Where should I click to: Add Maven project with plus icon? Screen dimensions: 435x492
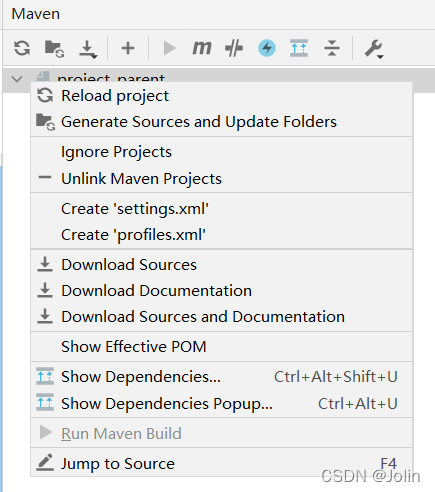click(128, 48)
